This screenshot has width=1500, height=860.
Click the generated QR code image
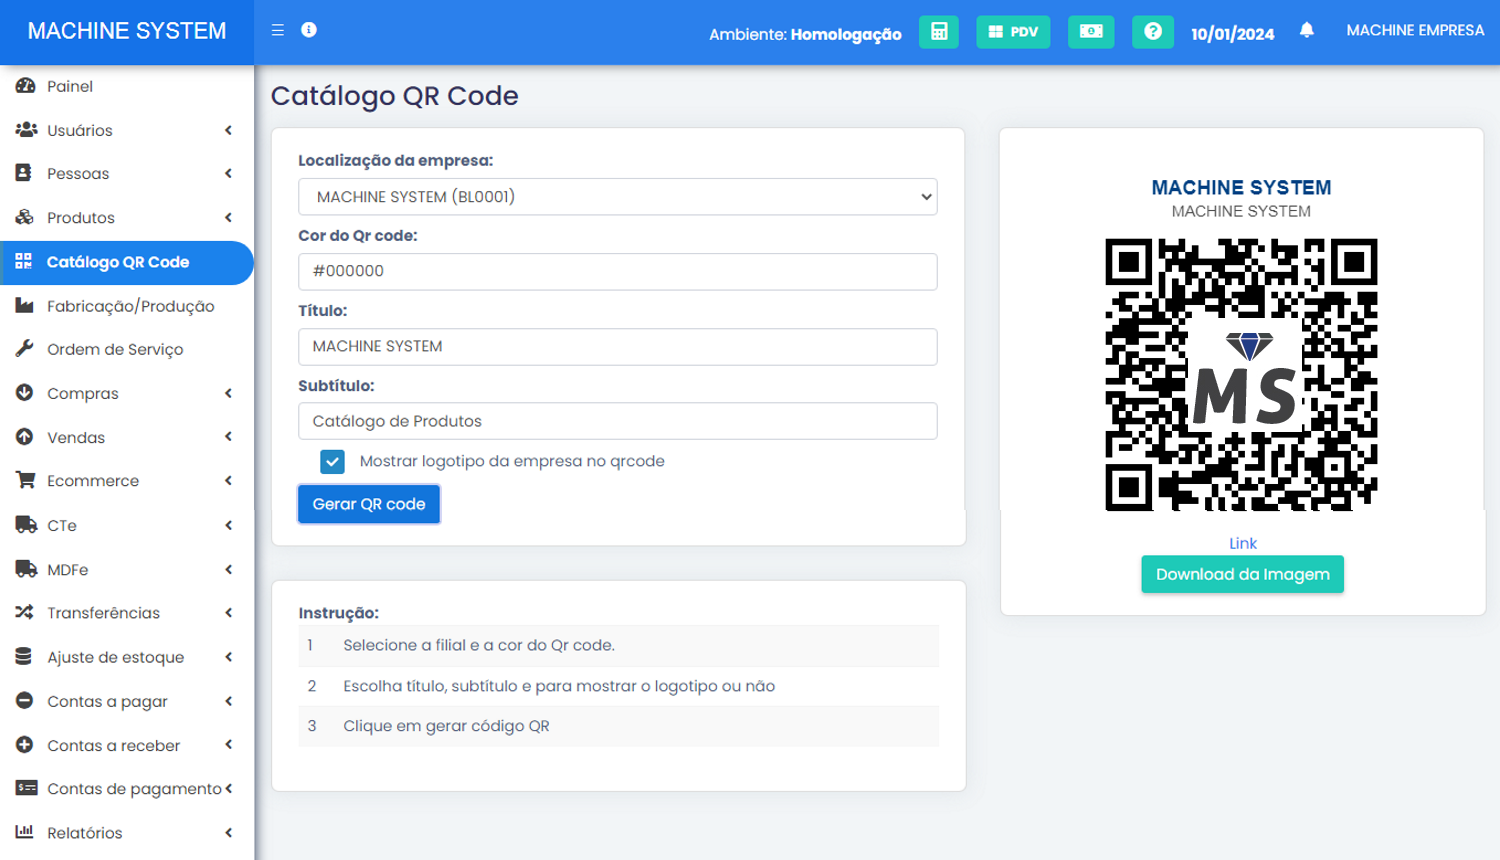pyautogui.click(x=1241, y=375)
